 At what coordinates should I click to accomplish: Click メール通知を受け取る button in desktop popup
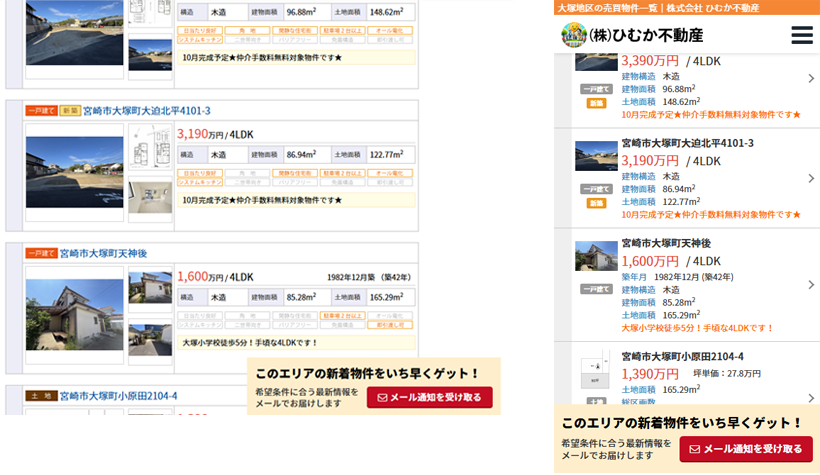[x=429, y=397]
